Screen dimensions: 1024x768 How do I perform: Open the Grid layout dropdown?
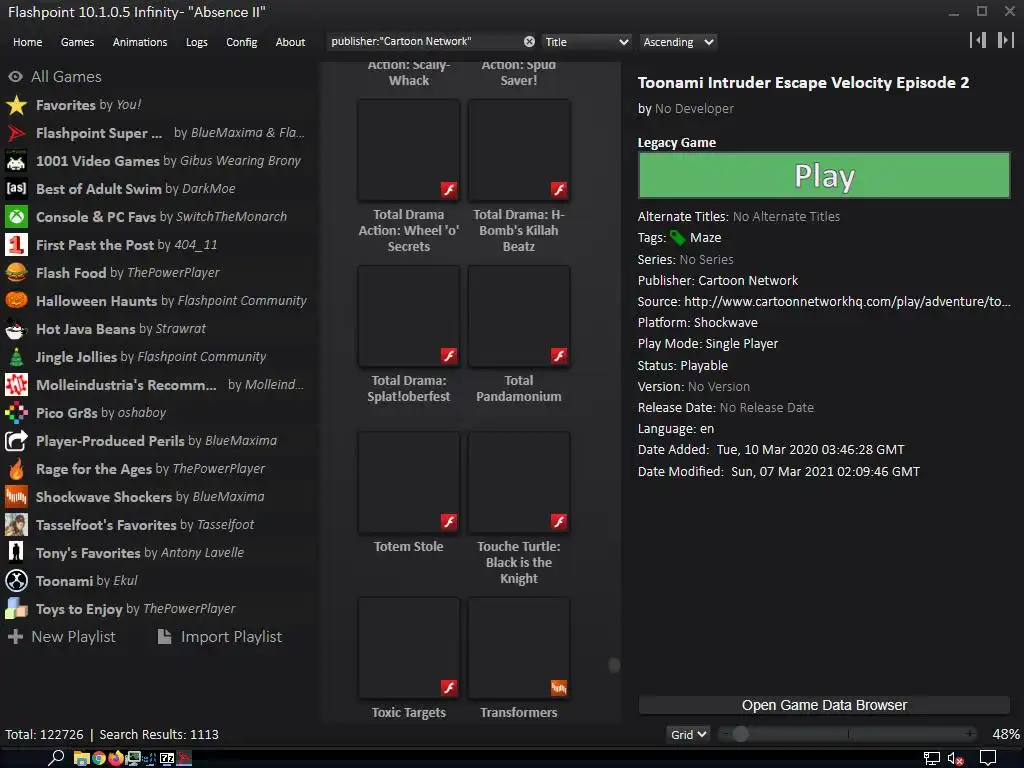688,735
